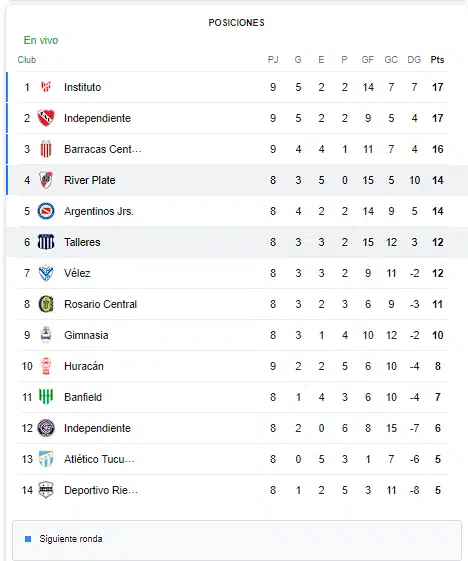The width and height of the screenshot is (468, 561).
Task: Click the Atlético Tucumán crest
Action: 46,459
